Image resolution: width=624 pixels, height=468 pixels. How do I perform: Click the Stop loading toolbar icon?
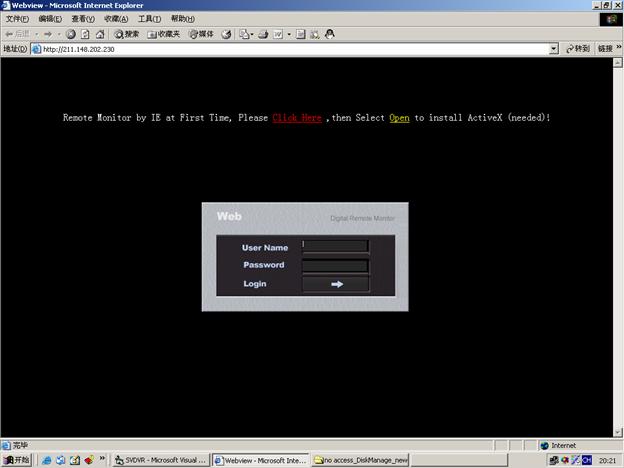tap(71, 34)
